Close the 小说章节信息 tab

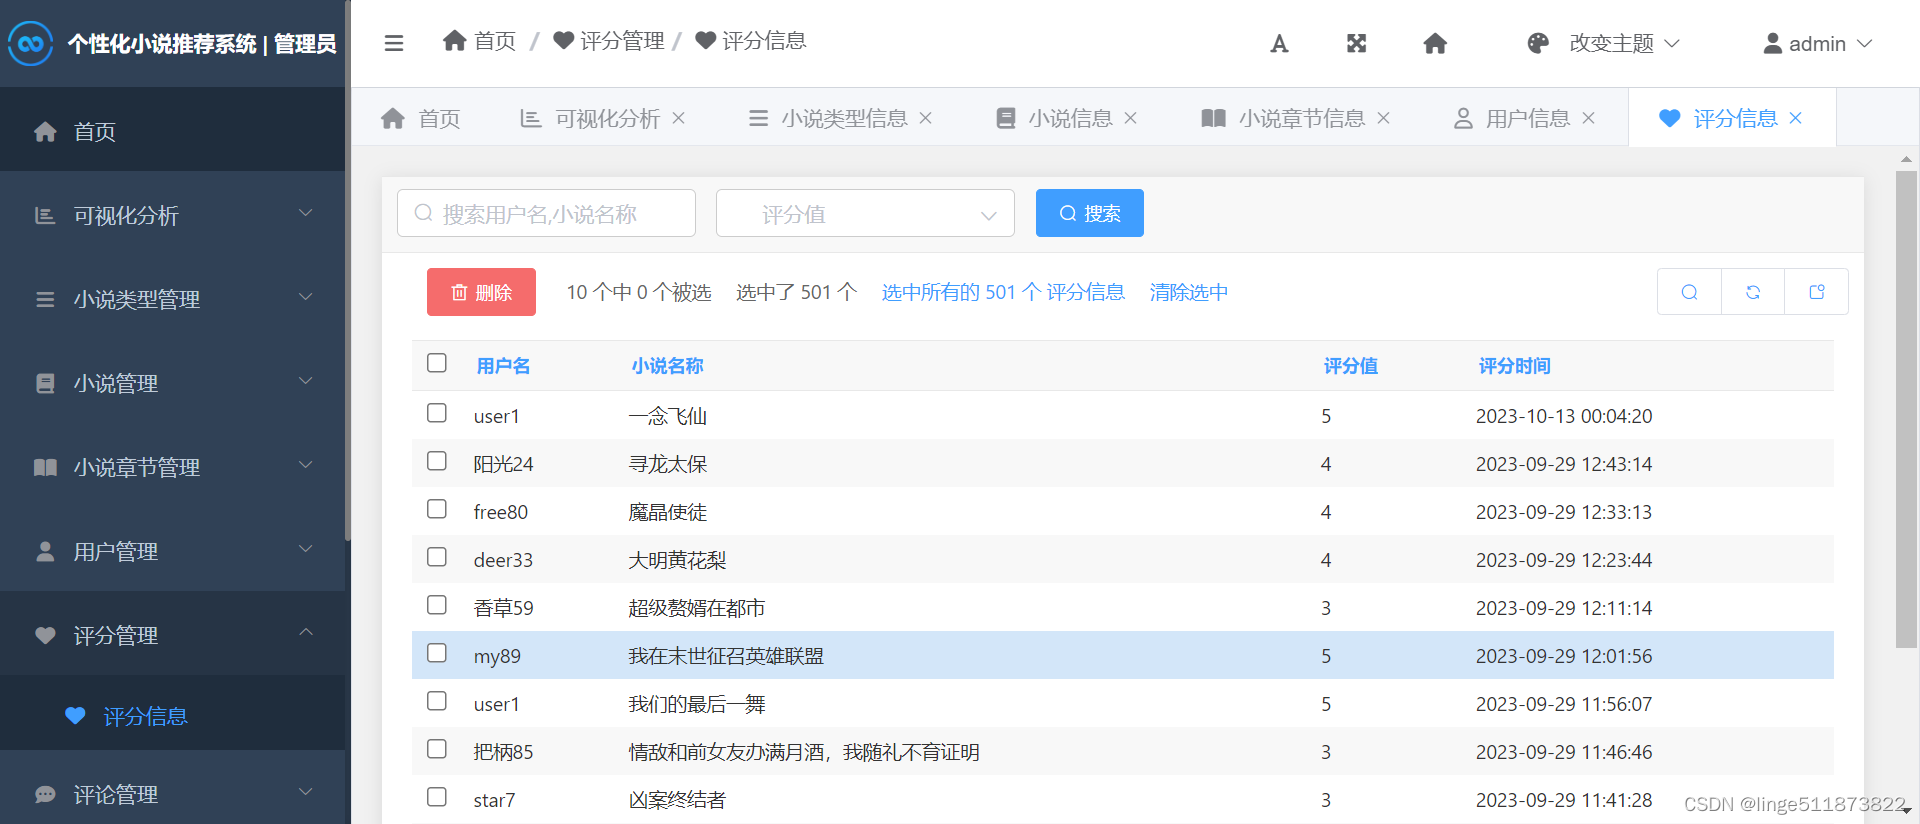coord(1383,118)
